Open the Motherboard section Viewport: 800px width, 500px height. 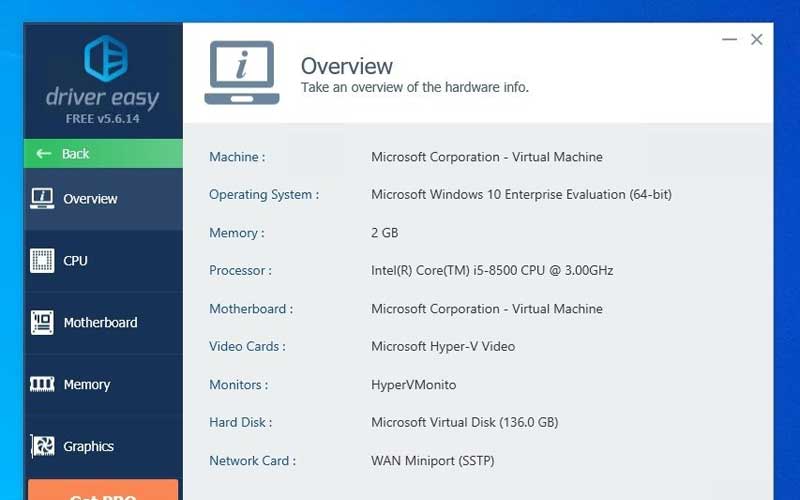(103, 322)
